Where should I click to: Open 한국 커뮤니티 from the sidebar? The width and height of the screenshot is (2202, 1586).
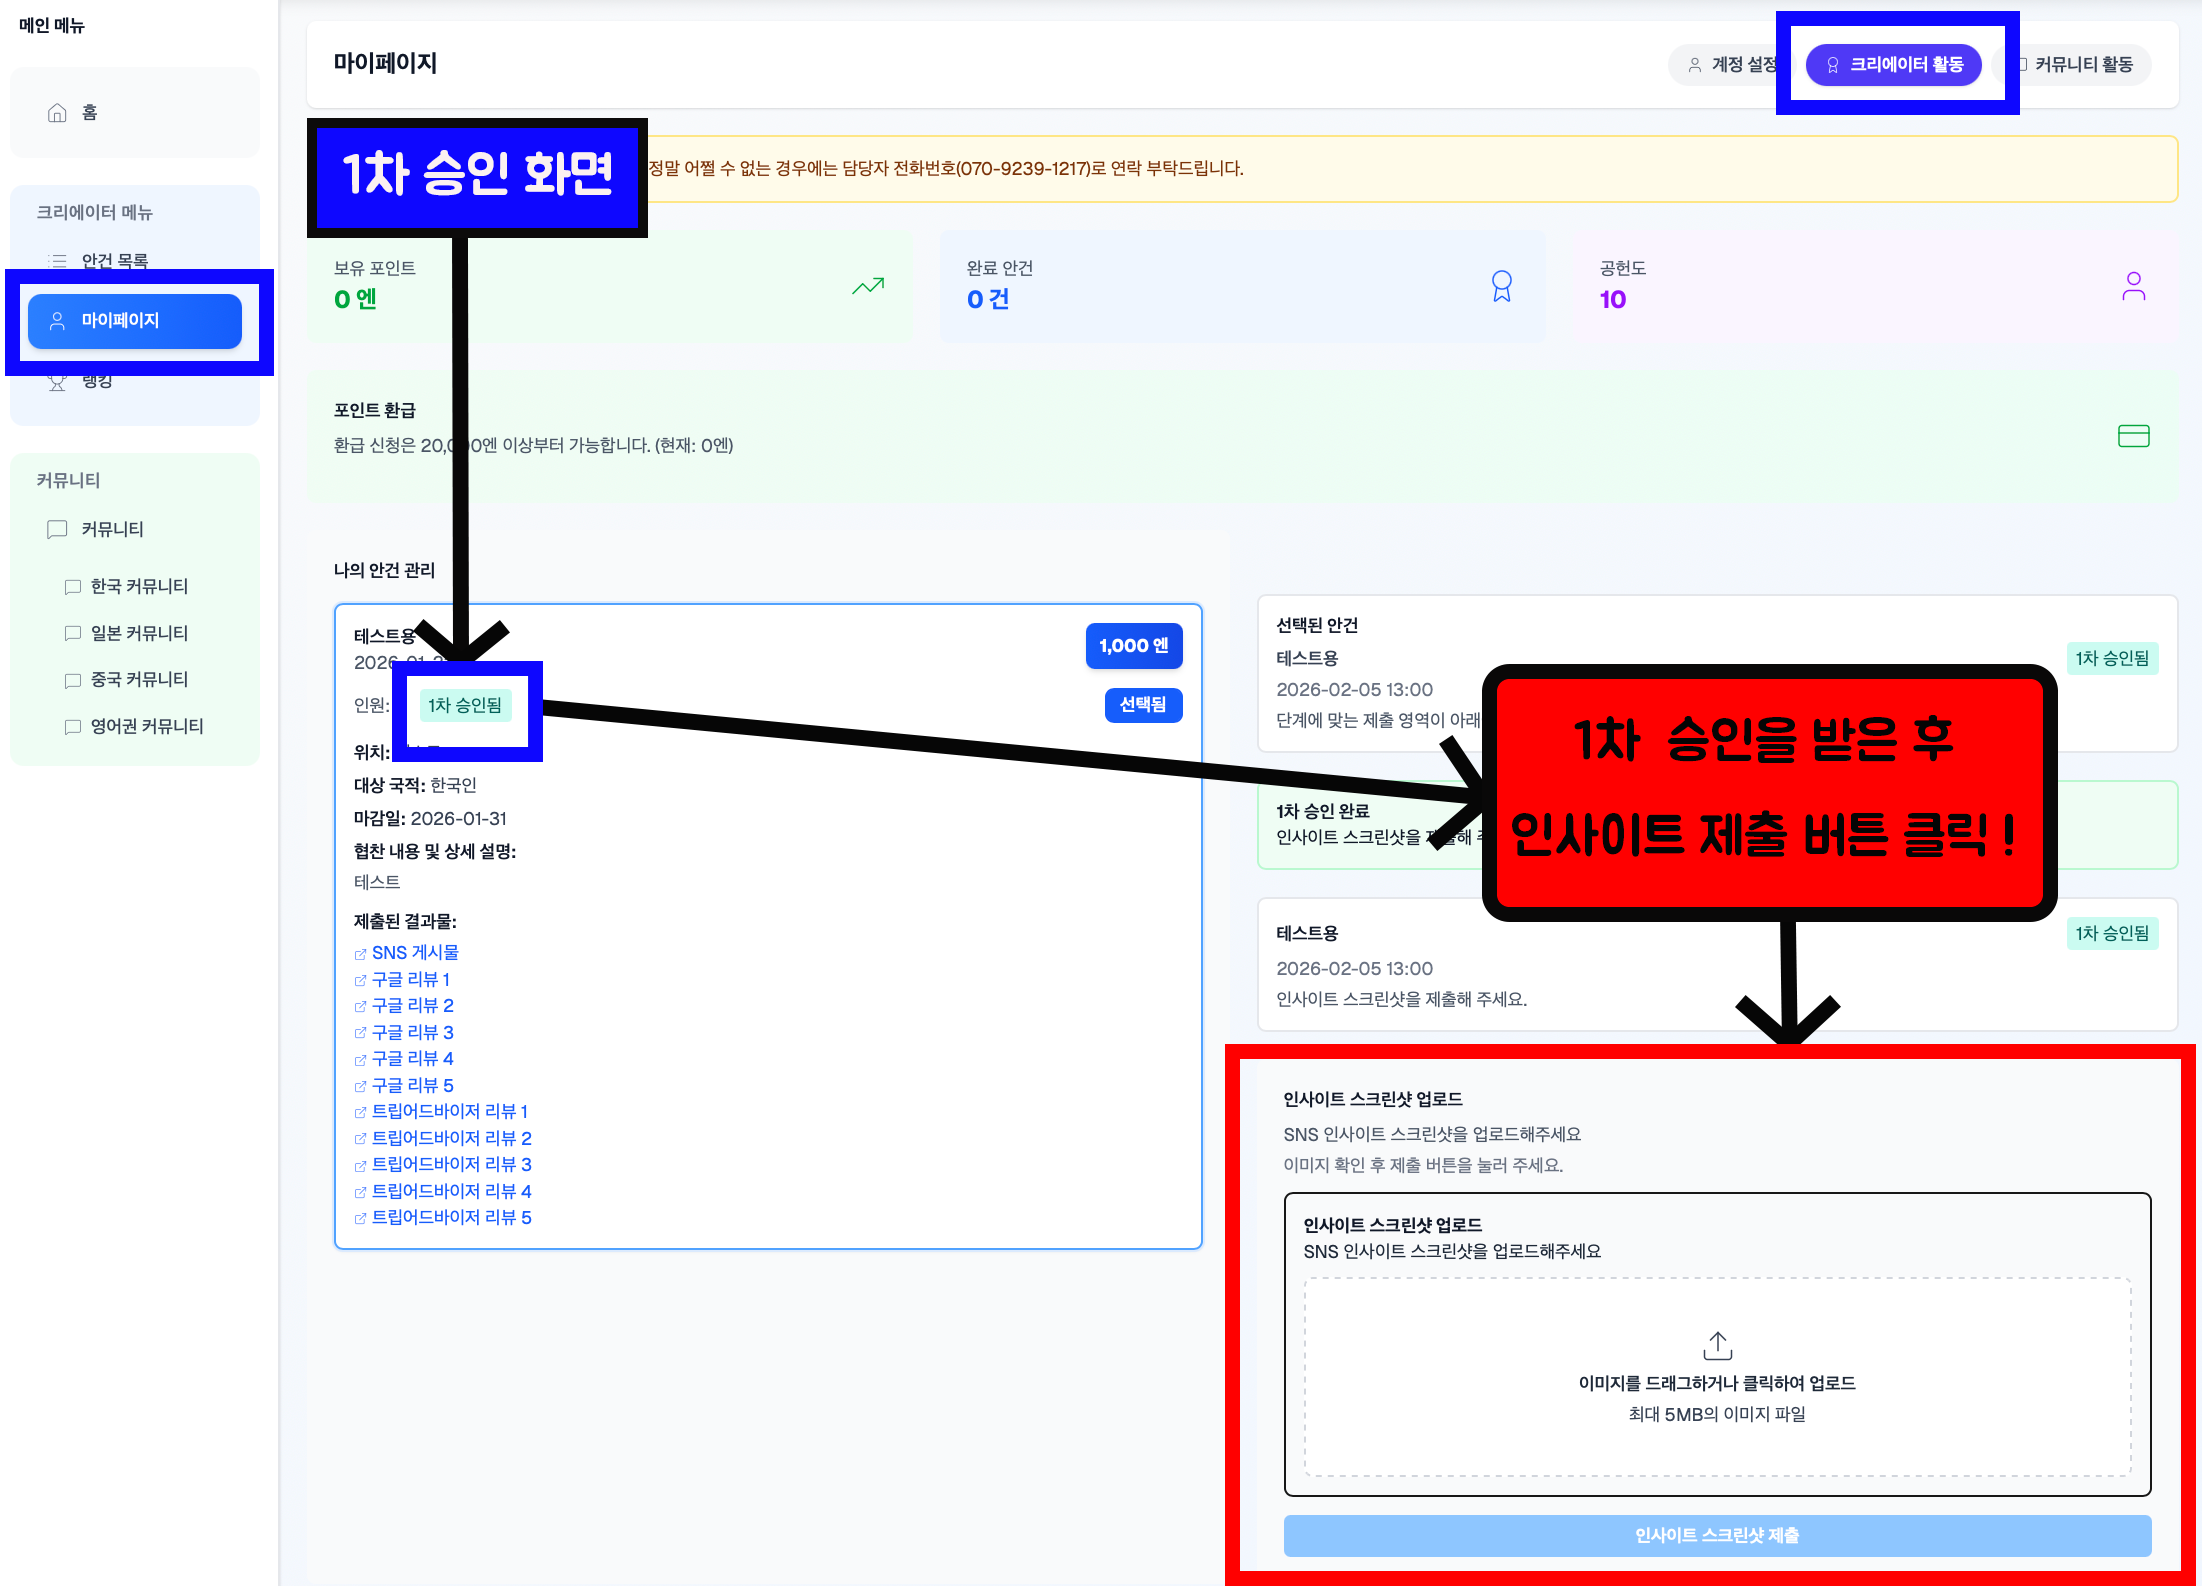click(139, 587)
